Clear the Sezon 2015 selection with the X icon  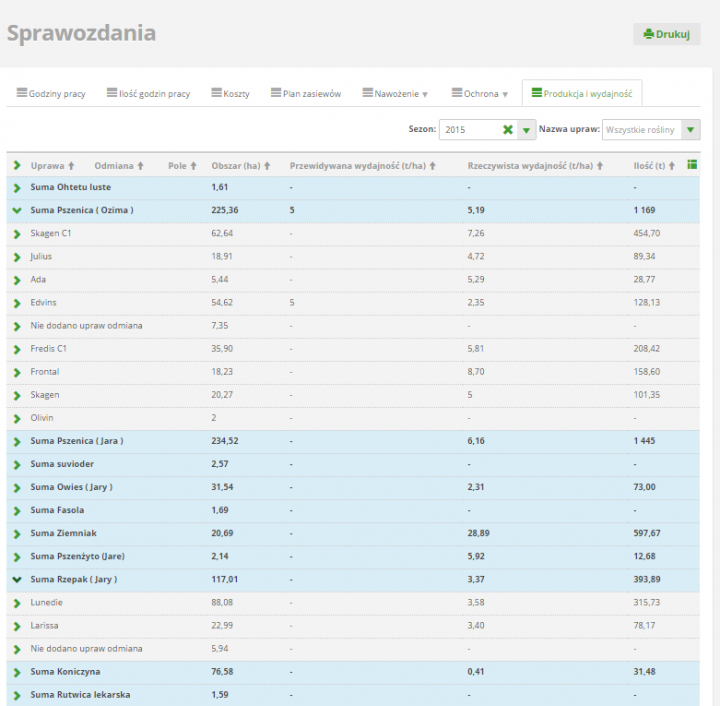[x=507, y=130]
